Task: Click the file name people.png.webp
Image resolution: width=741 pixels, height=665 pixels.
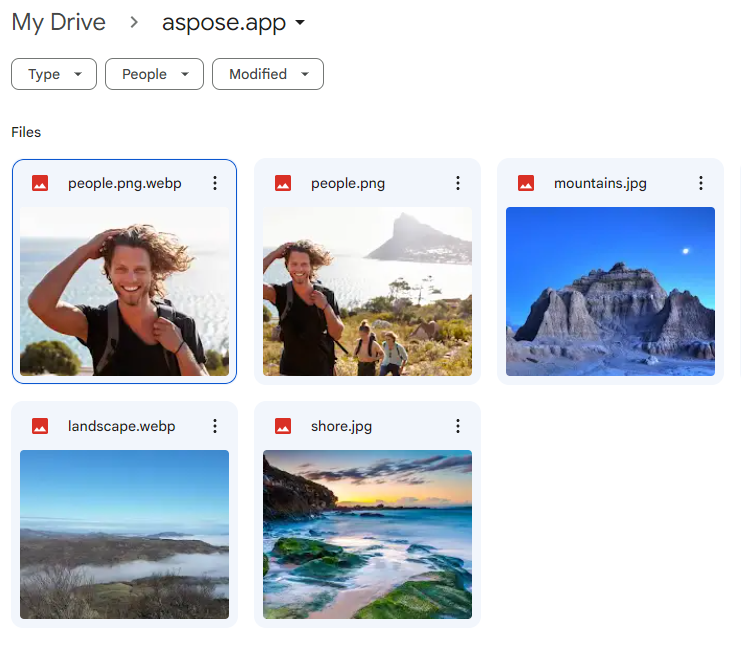Action: tap(125, 183)
